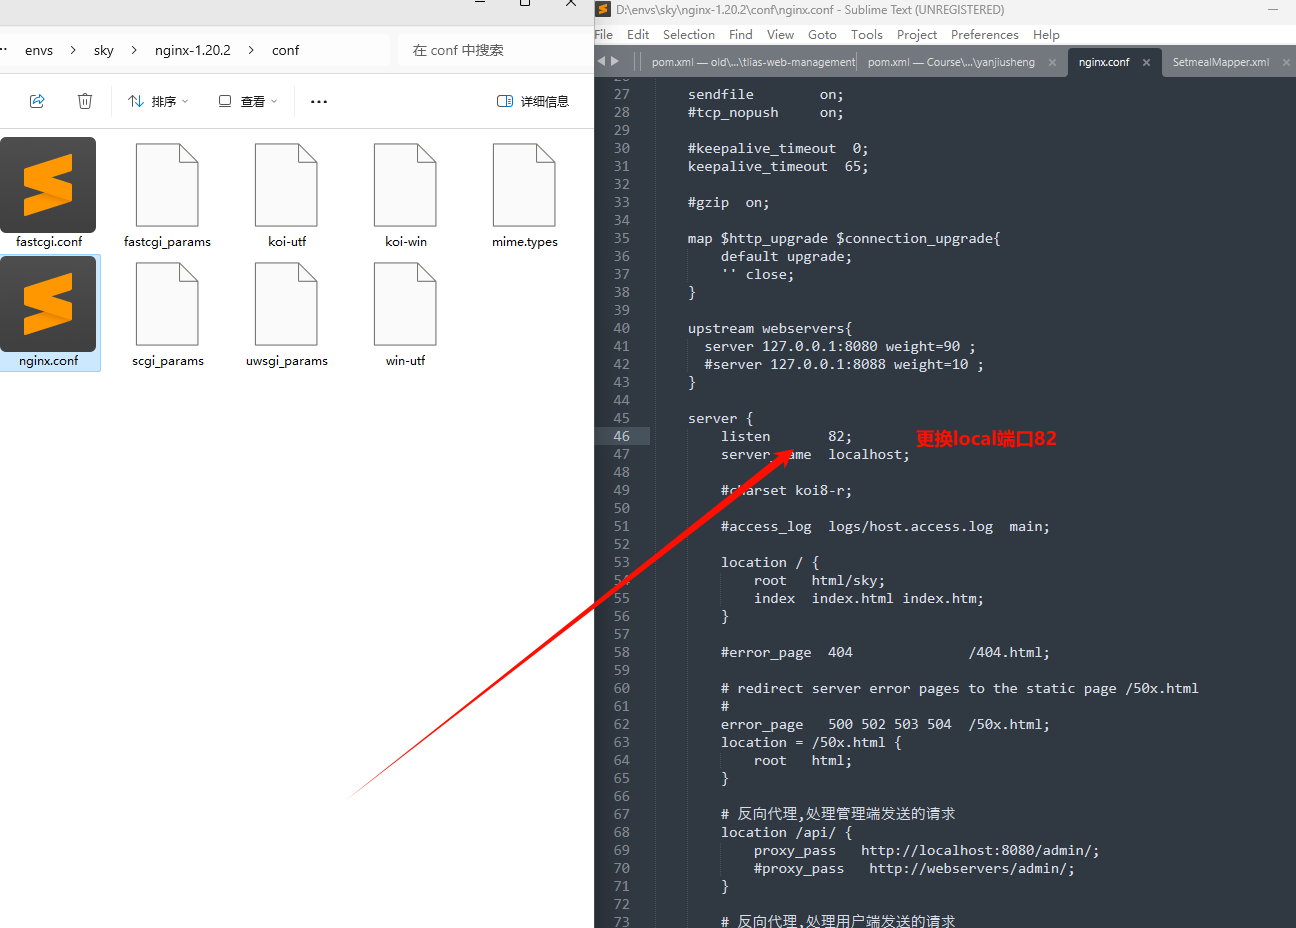
Task: Select the fastcgi_params file icon
Action: 167,185
